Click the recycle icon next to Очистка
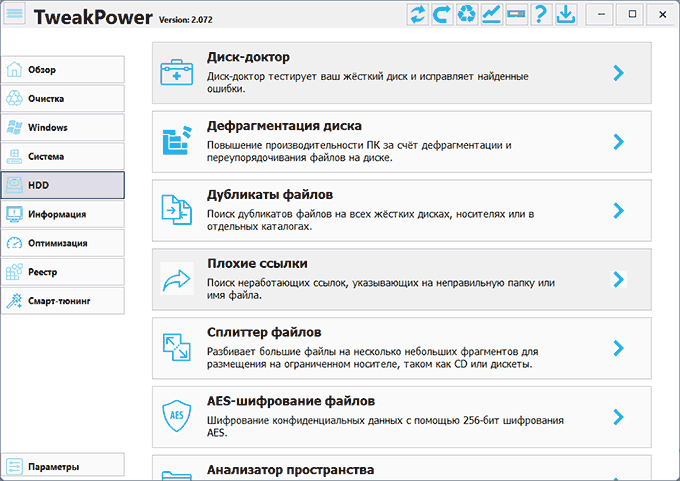Image resolution: width=680 pixels, height=481 pixels. [x=14, y=98]
